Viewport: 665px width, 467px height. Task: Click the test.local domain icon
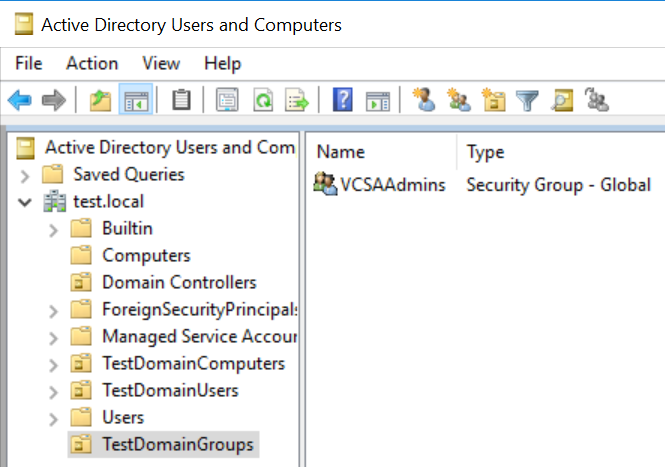click(55, 201)
